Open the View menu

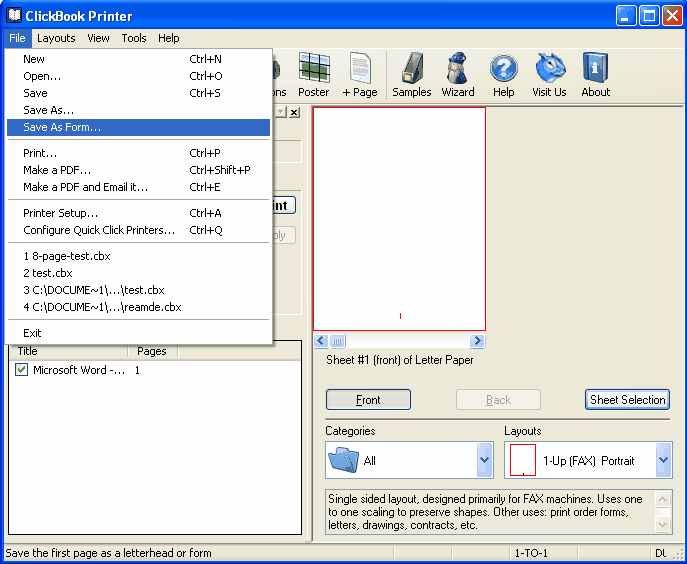(x=98, y=38)
